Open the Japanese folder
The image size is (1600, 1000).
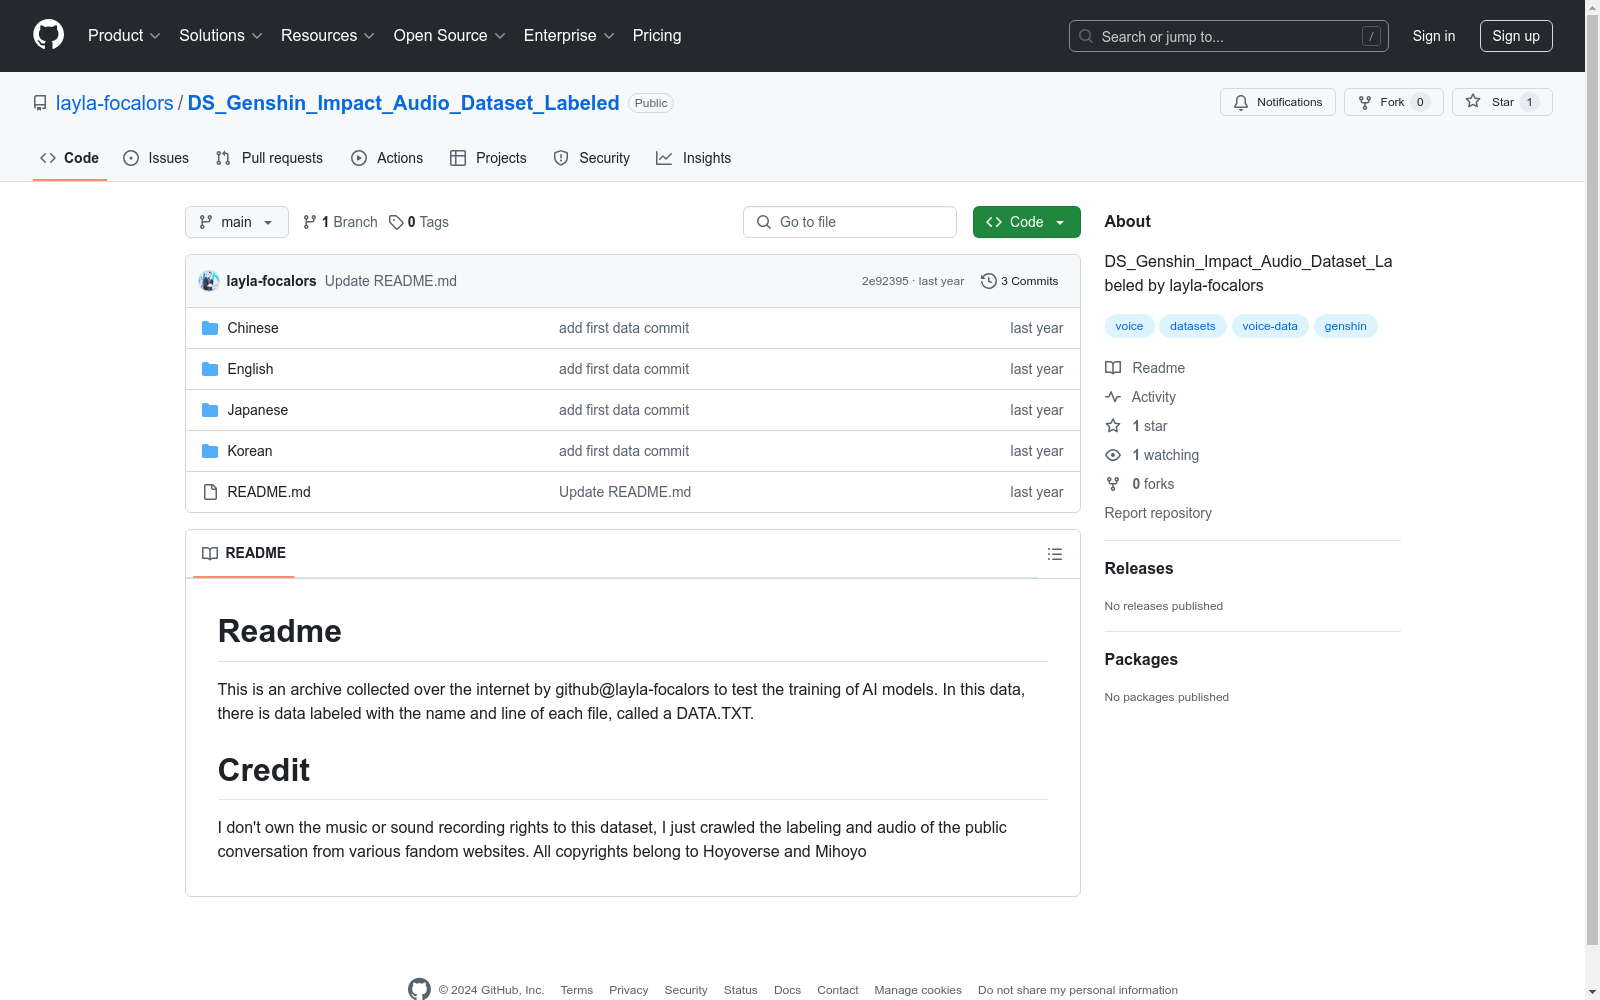coord(257,410)
